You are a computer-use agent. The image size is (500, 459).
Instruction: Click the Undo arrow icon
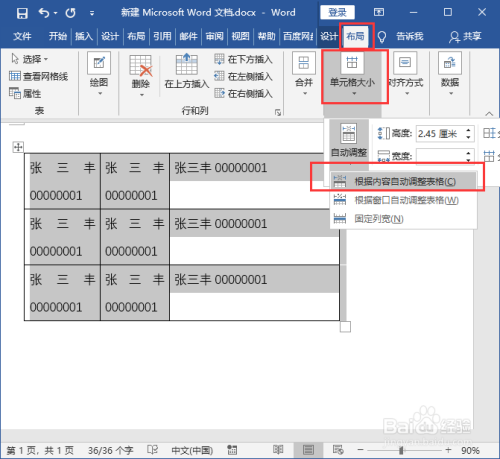pos(44,13)
